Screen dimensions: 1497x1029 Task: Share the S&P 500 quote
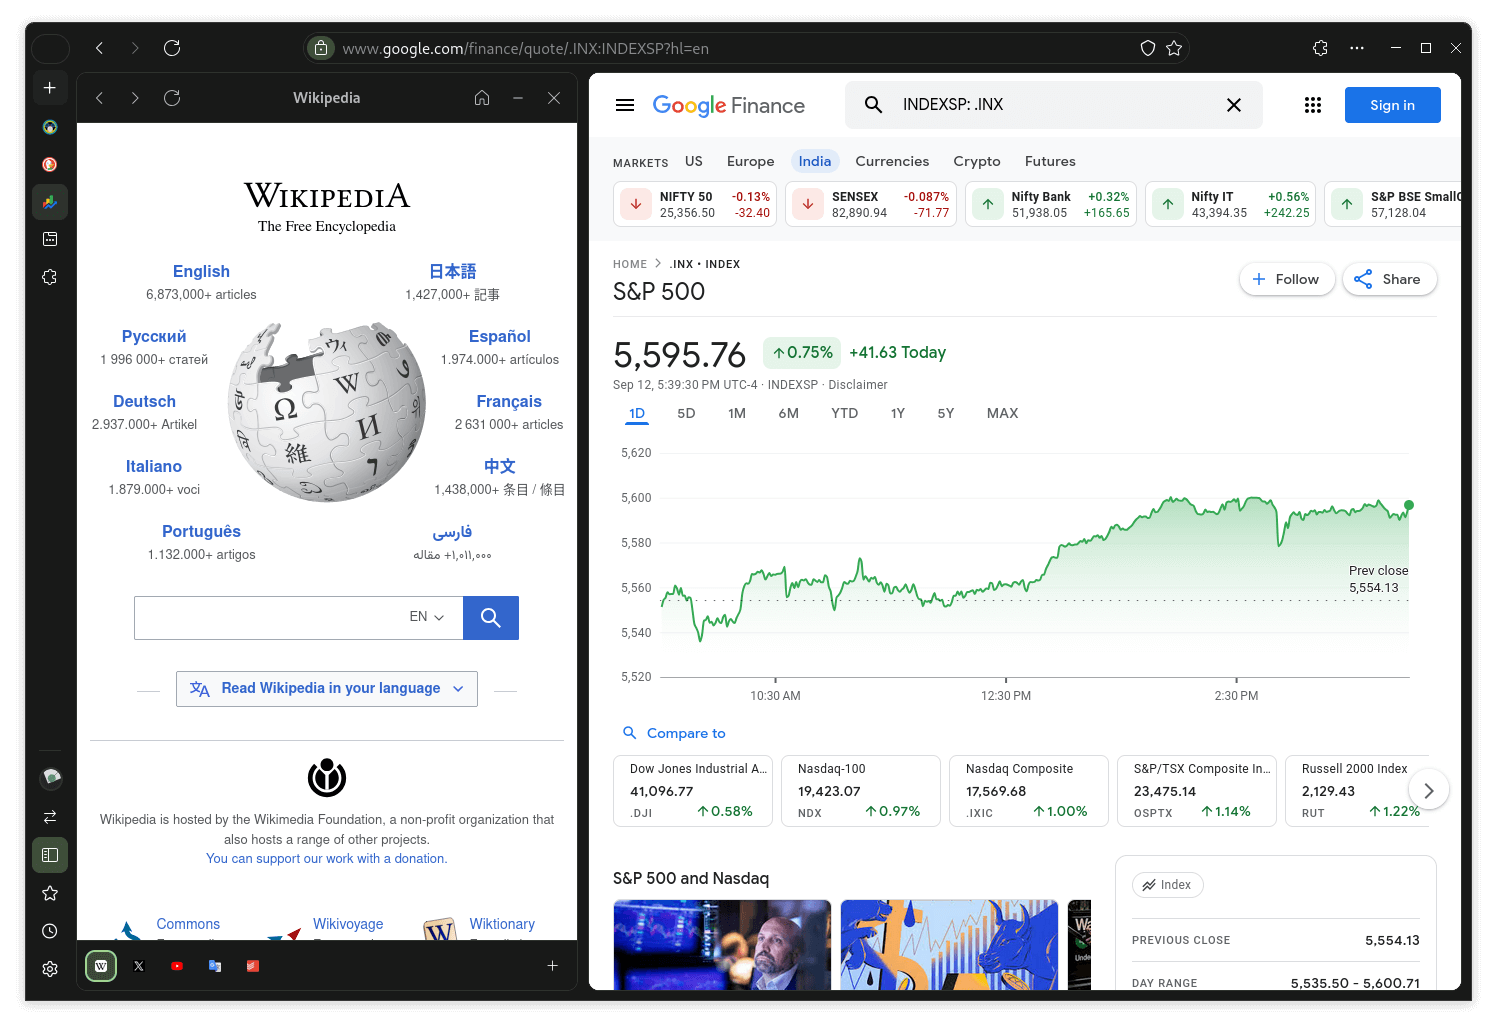[x=1389, y=279]
